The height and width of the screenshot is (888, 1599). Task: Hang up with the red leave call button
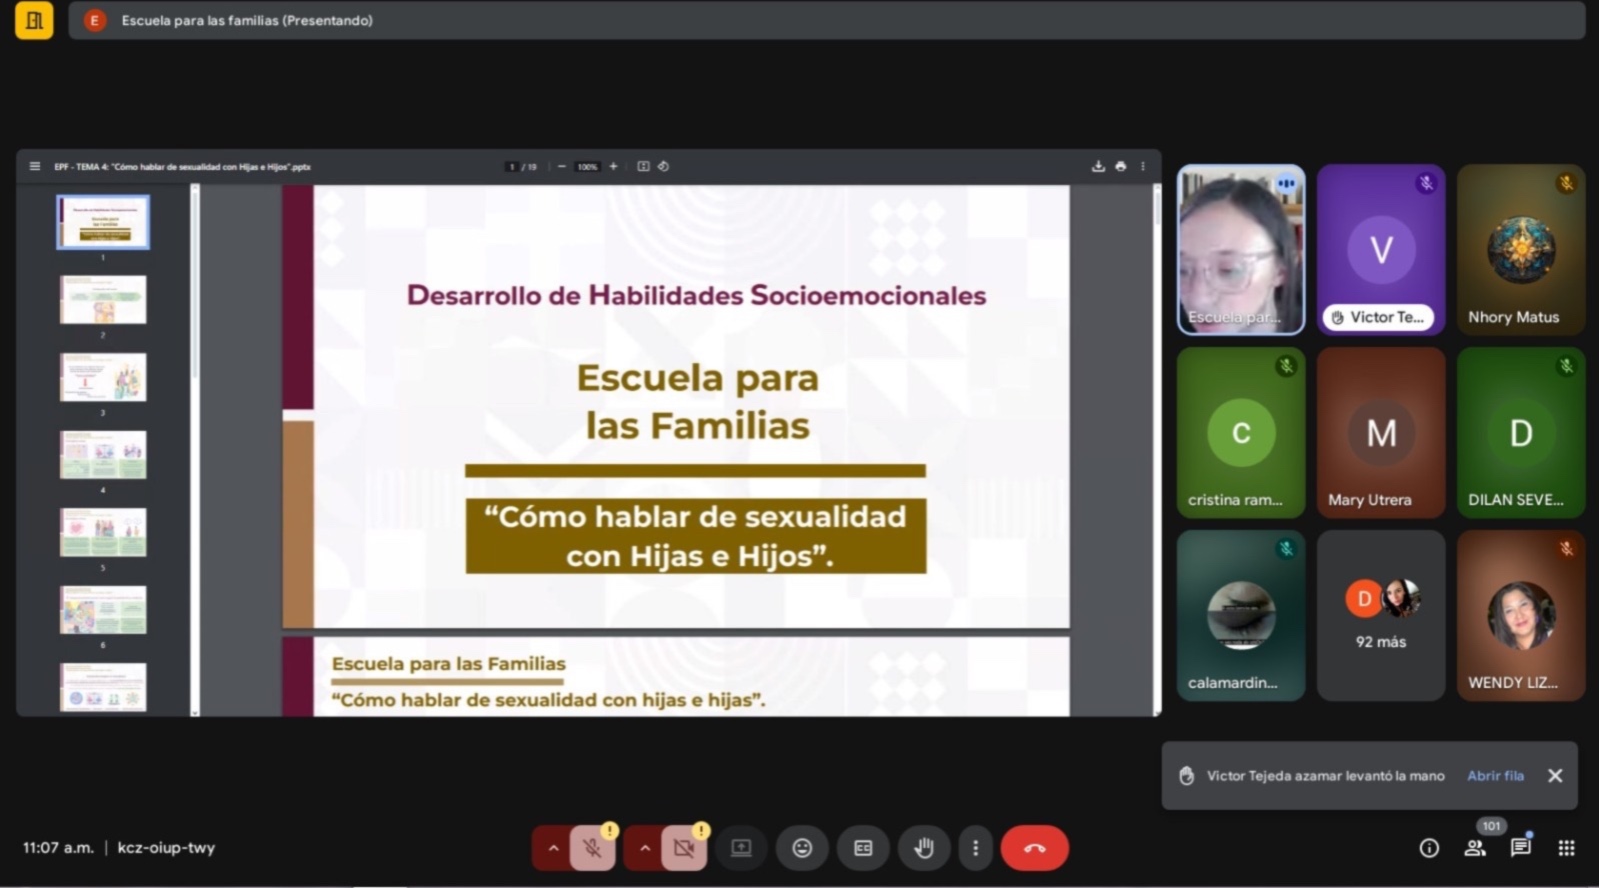pos(1034,848)
